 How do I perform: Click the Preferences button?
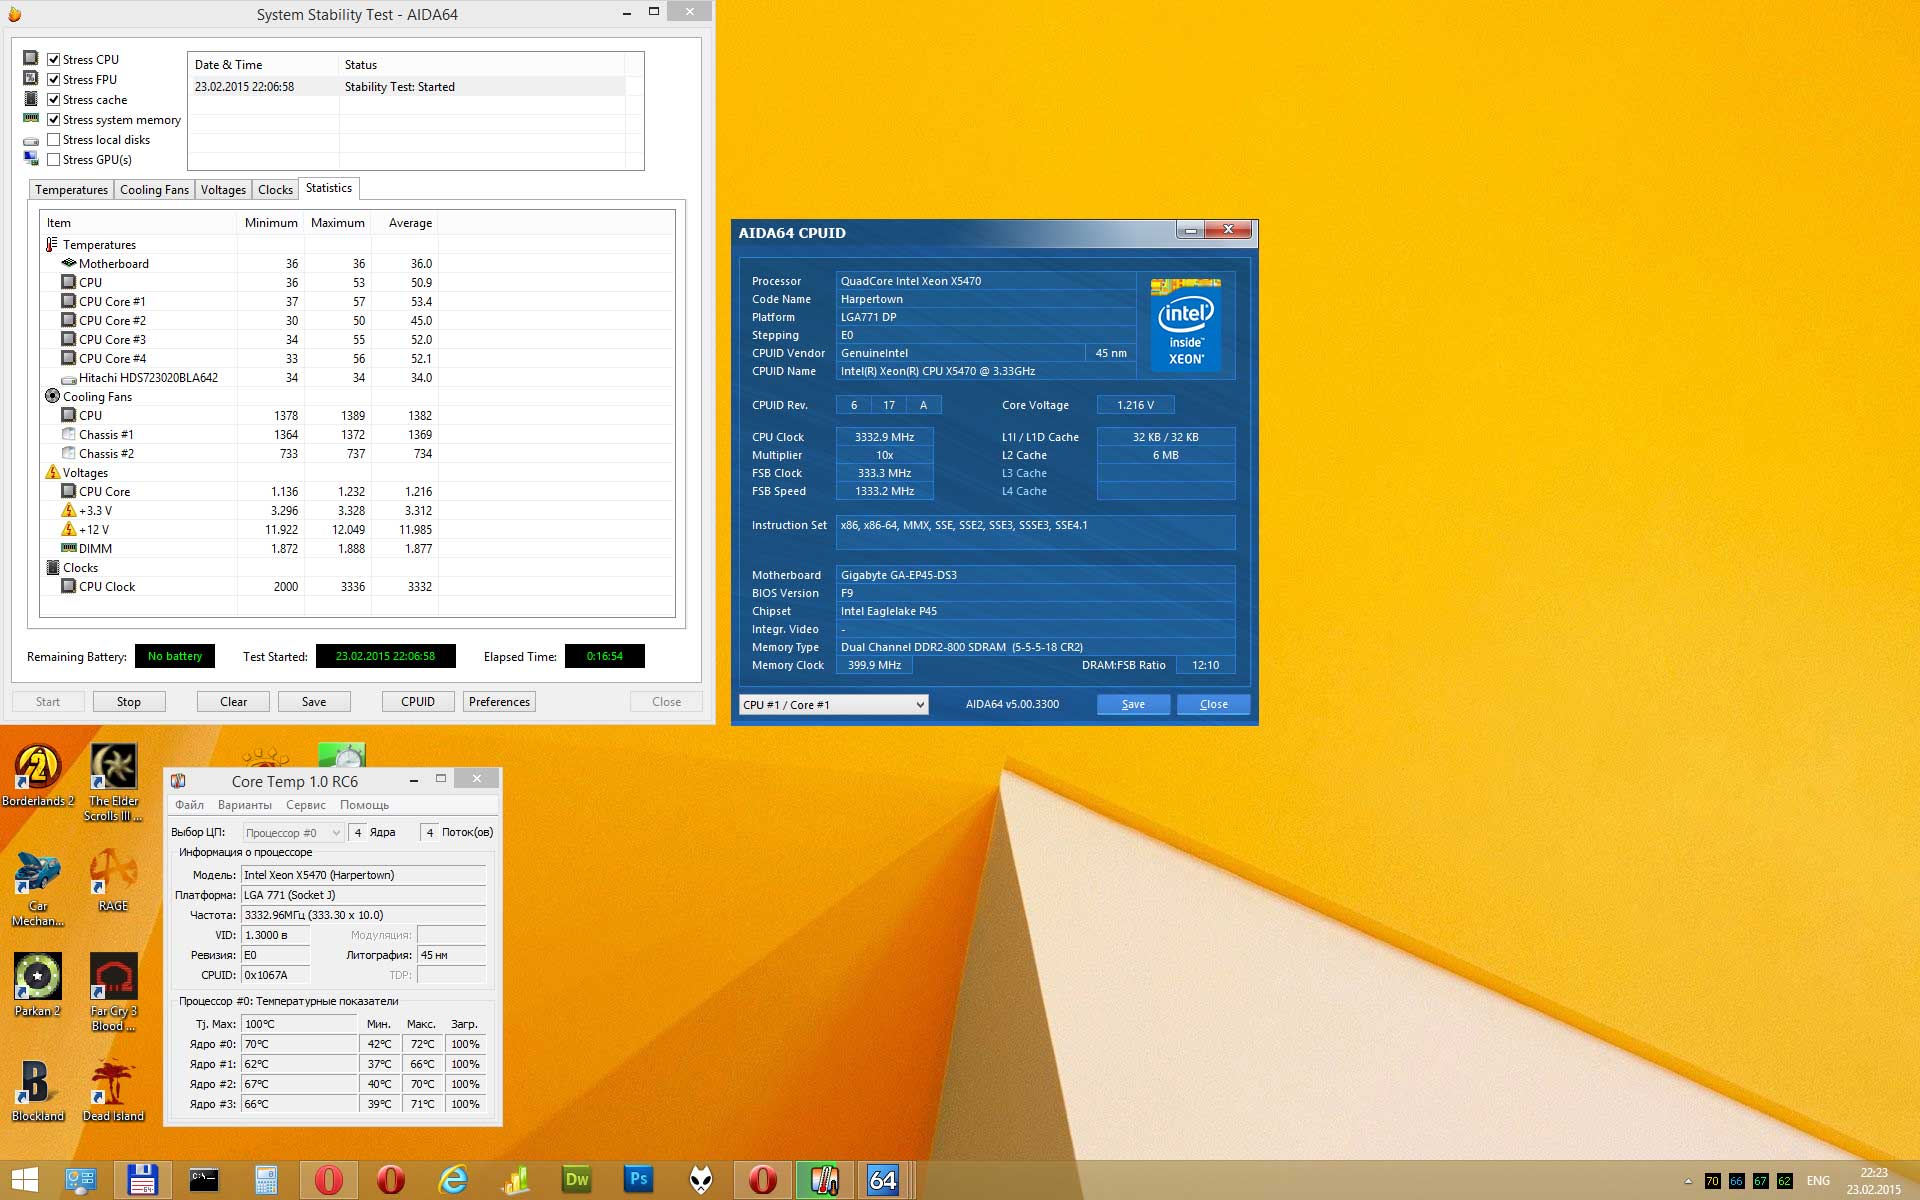tap(499, 702)
